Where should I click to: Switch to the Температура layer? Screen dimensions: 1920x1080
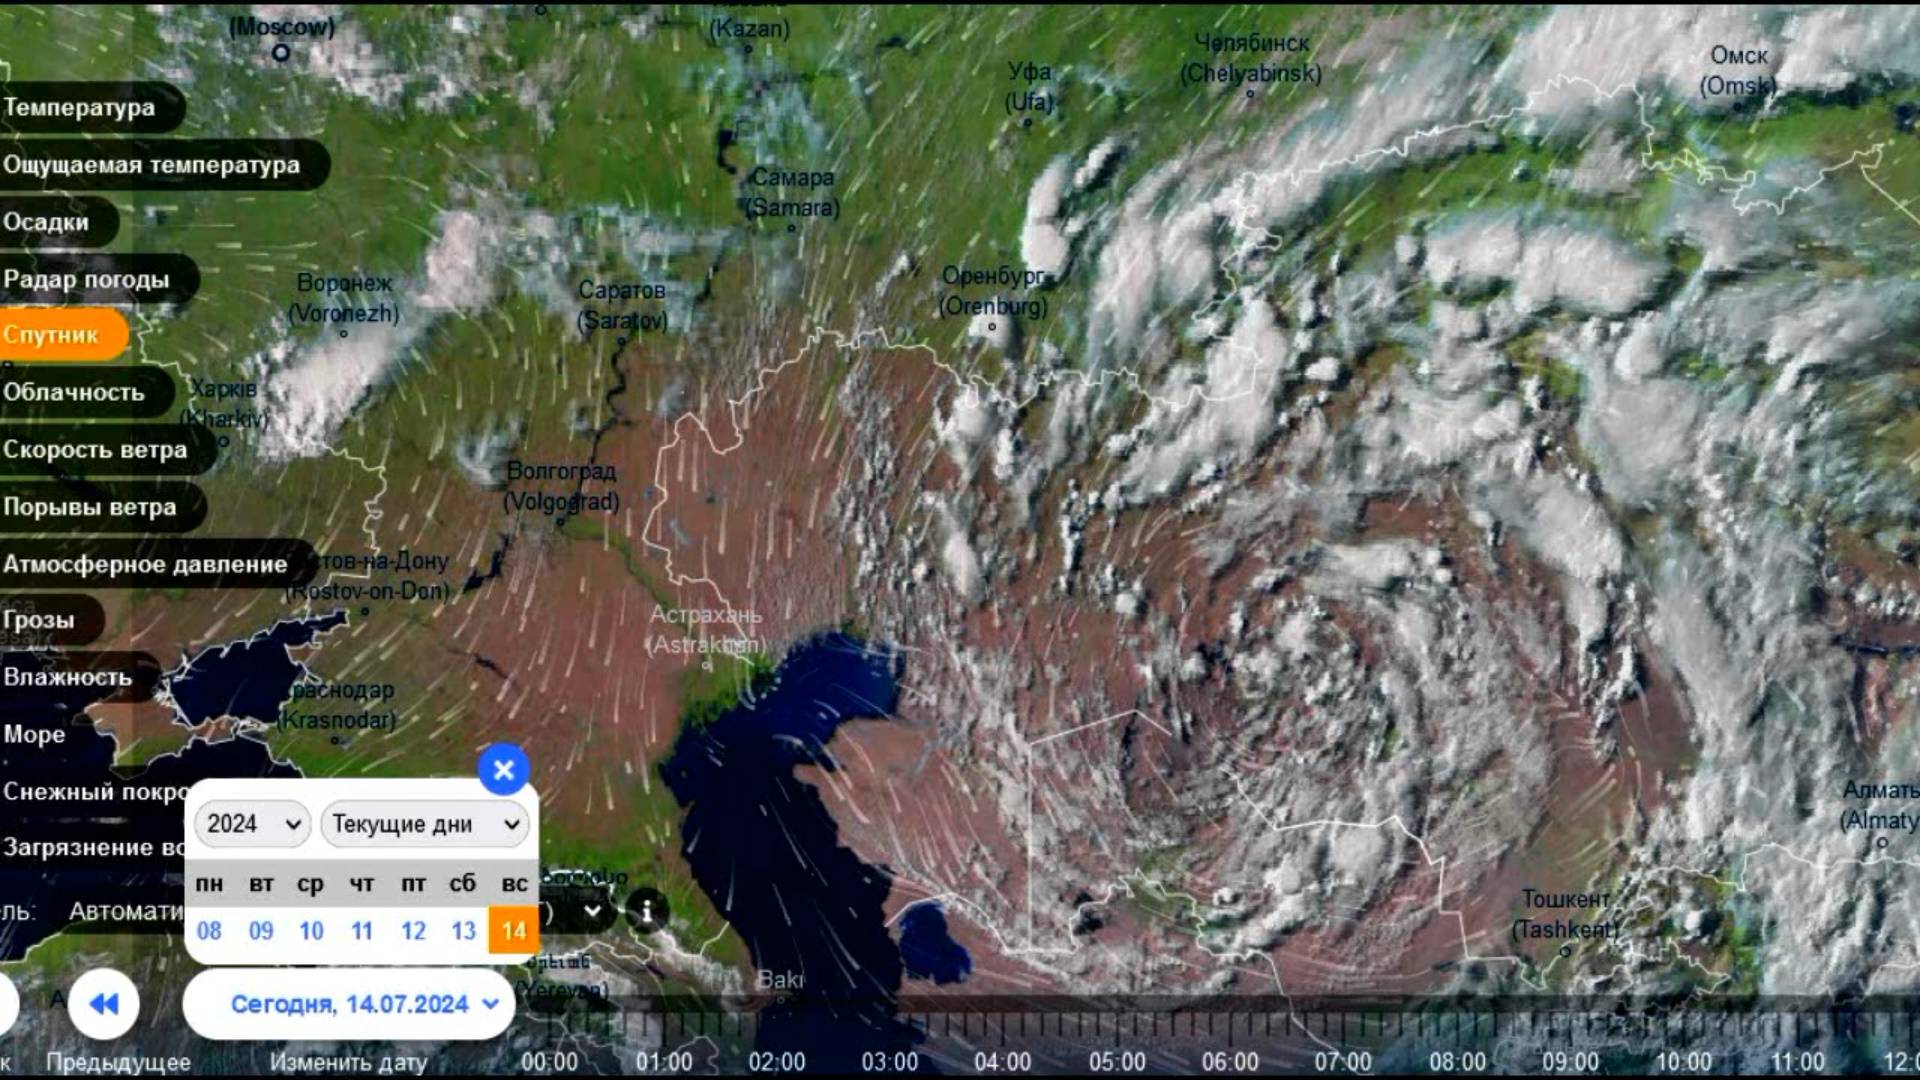click(x=80, y=107)
